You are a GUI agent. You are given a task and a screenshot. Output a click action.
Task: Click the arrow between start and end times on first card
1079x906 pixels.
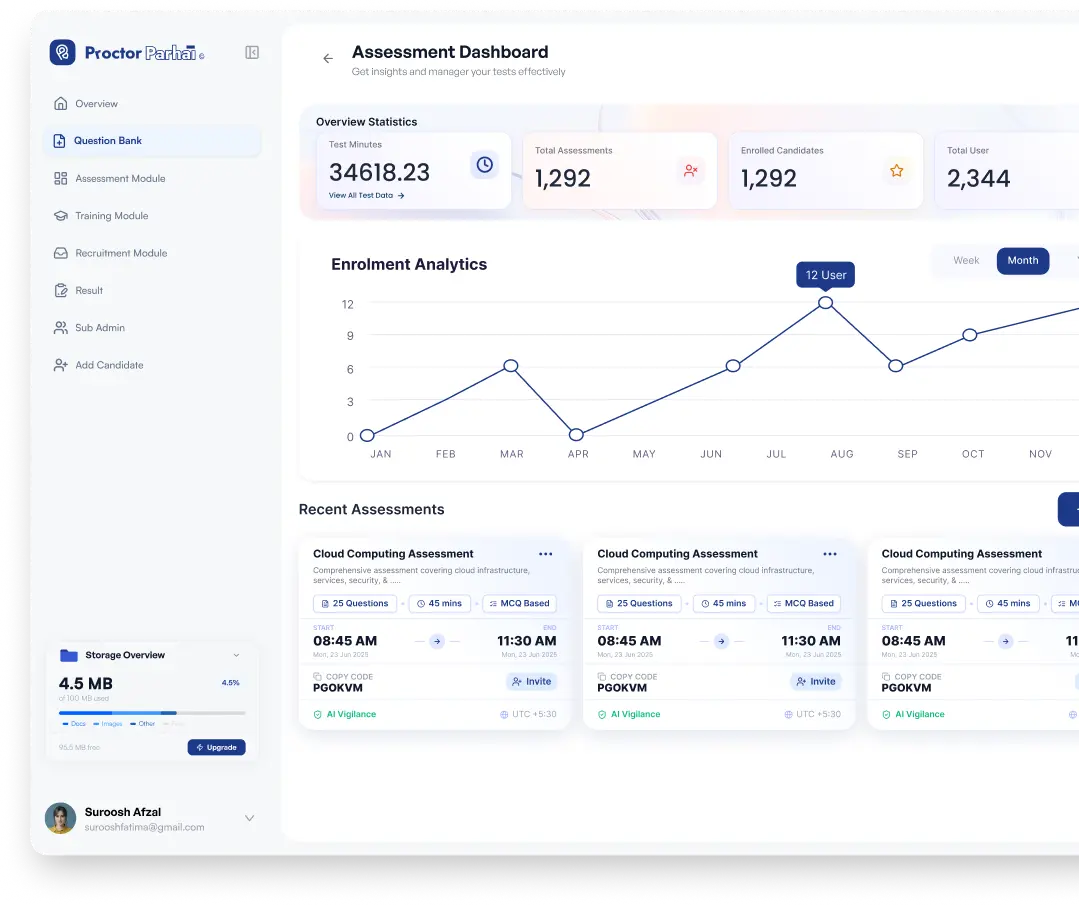(x=437, y=642)
